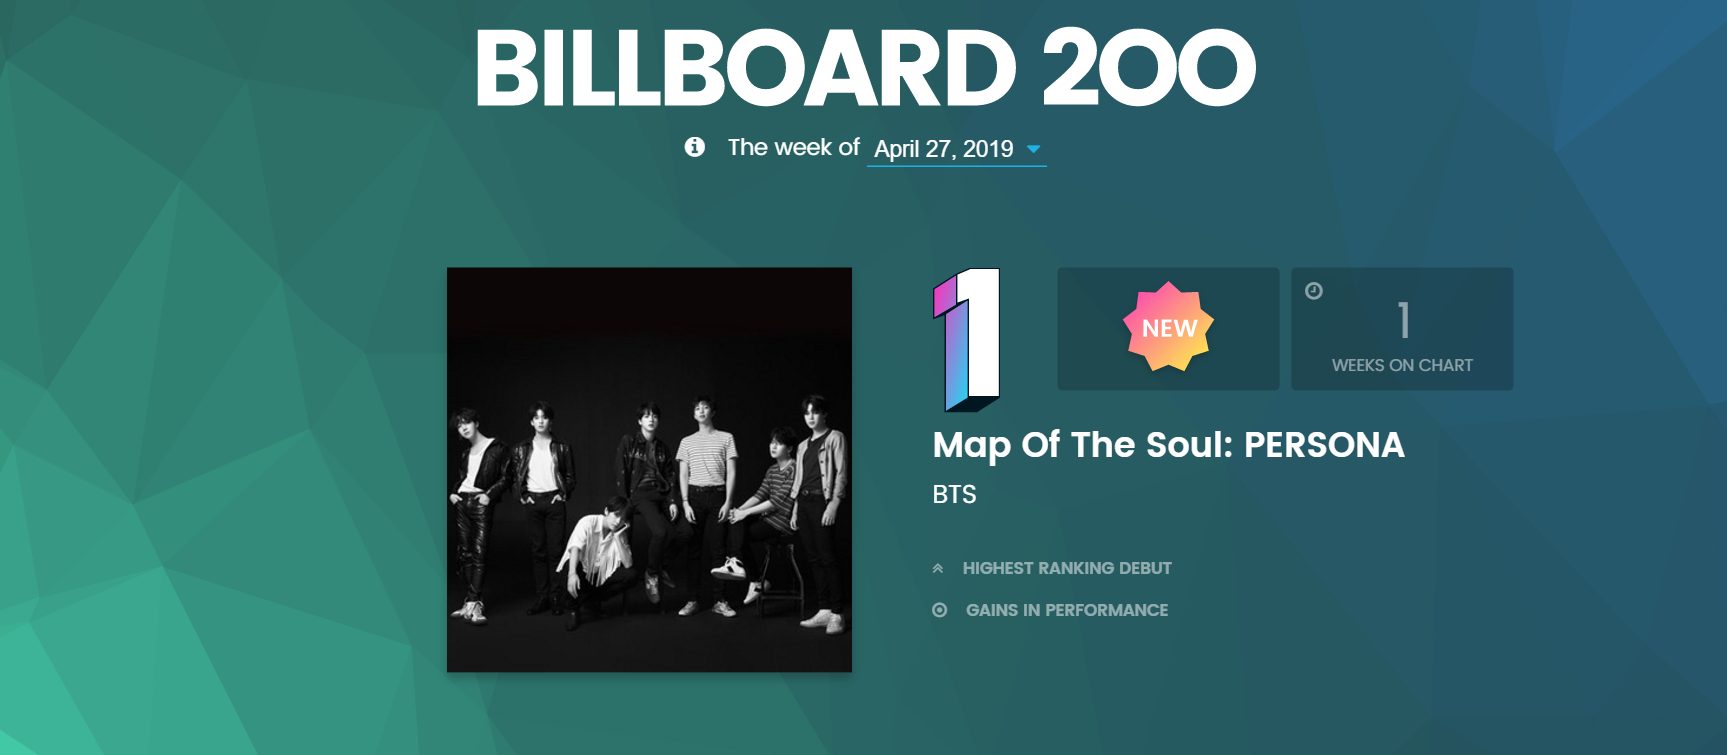This screenshot has width=1727, height=755.
Task: Click the BTS artist name
Action: (954, 494)
